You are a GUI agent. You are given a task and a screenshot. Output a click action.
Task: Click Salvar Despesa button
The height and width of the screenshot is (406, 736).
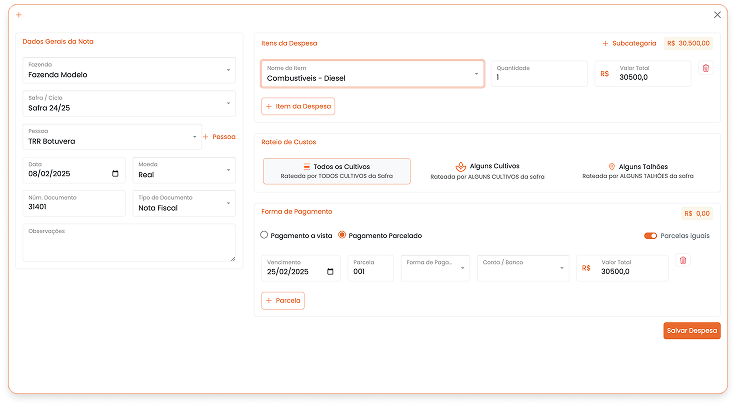tap(691, 331)
